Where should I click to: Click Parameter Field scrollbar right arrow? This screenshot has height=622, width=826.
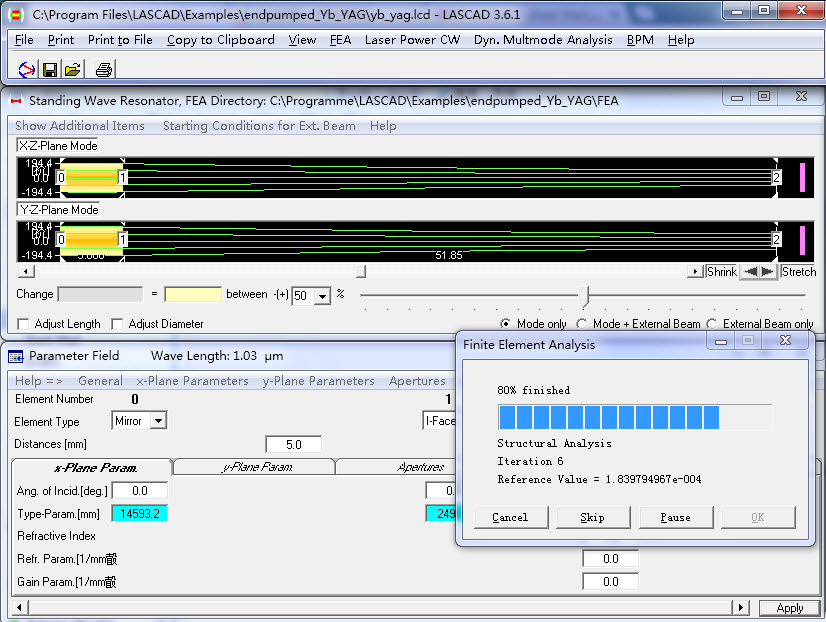click(x=741, y=608)
